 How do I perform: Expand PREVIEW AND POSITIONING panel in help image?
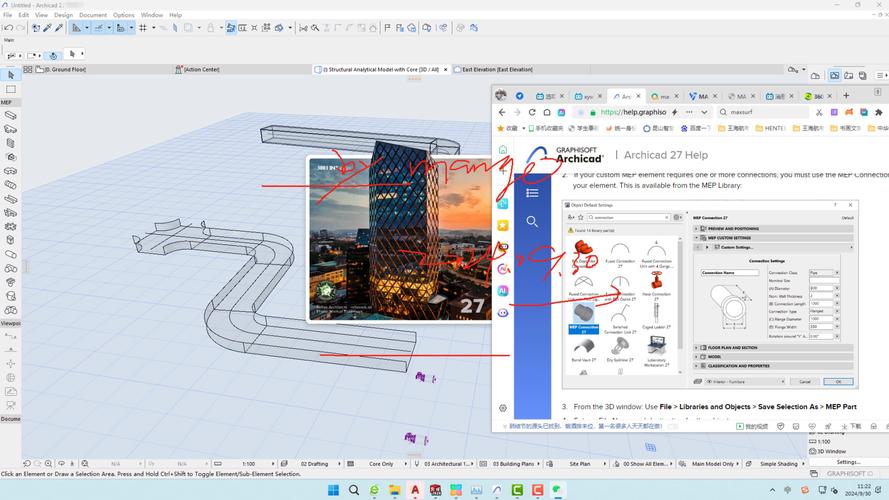[773, 228]
